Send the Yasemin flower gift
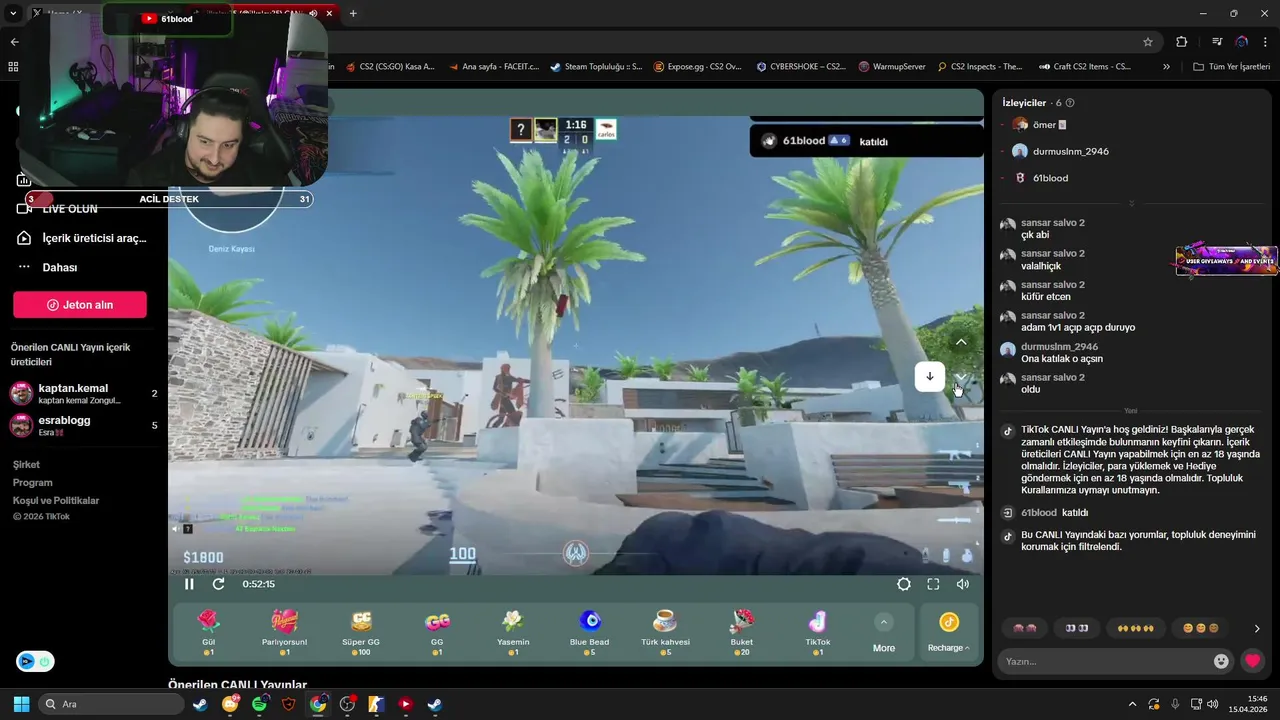The width and height of the screenshot is (1280, 720). 513,631
